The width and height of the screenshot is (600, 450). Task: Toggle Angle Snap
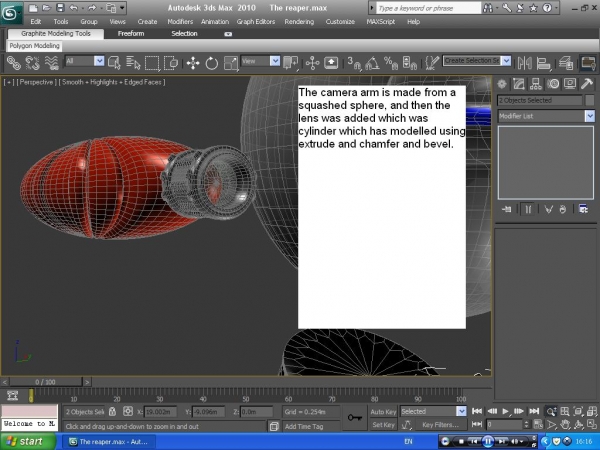pyautogui.click(x=372, y=63)
